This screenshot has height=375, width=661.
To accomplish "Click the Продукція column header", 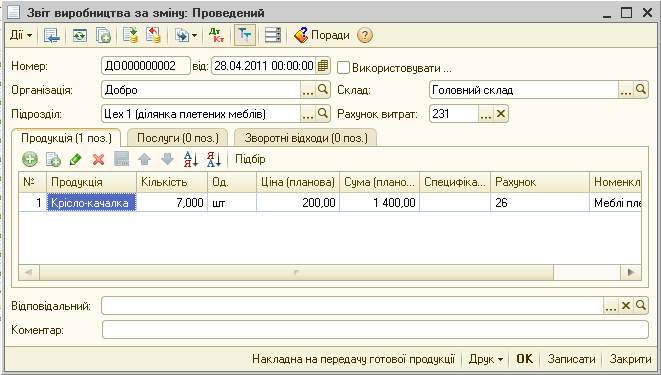I will 91,182.
